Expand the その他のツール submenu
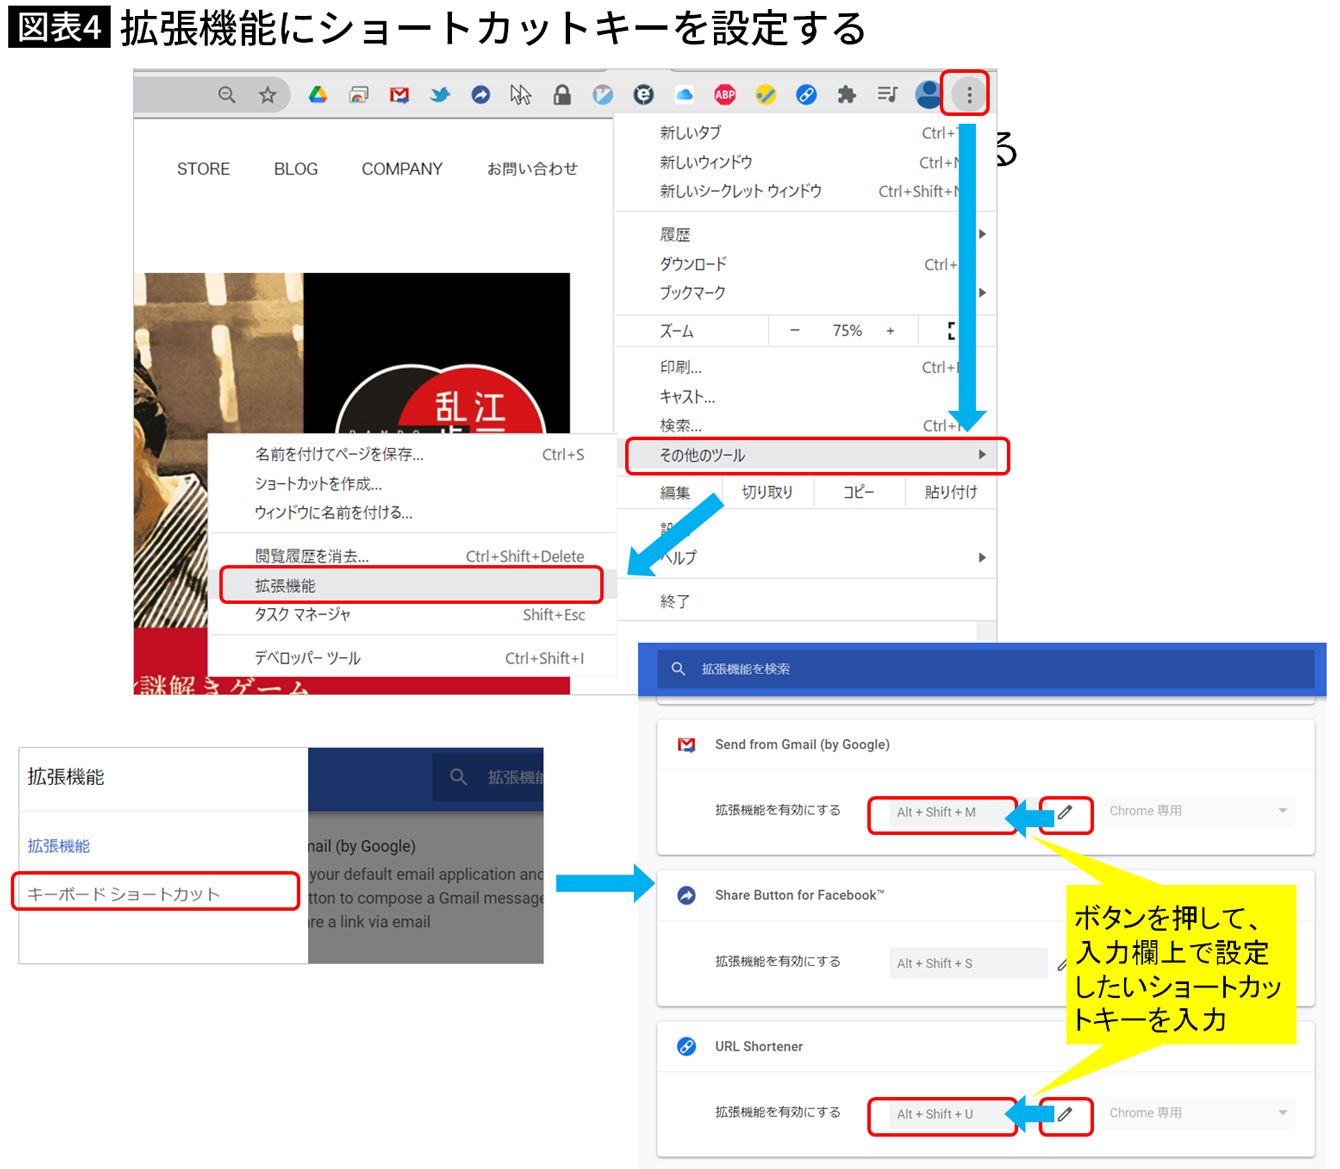Screen dimensions: 1340x1169 click(x=816, y=455)
